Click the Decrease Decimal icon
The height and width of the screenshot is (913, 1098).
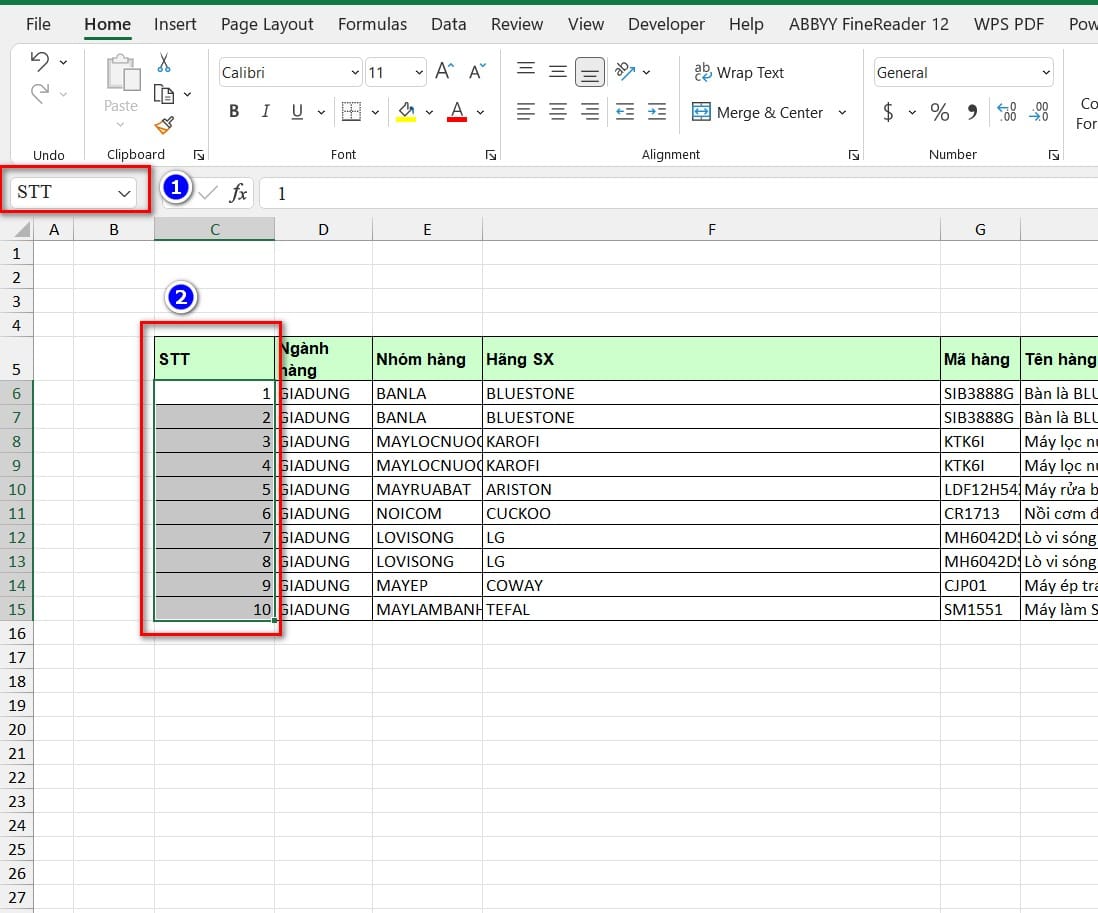tap(1039, 111)
